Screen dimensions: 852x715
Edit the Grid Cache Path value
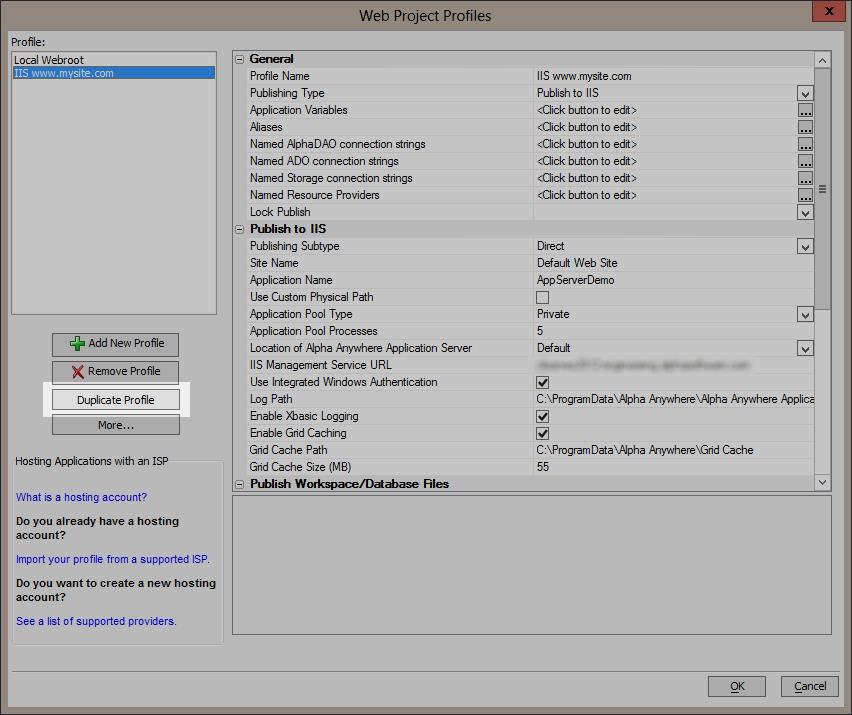click(674, 450)
